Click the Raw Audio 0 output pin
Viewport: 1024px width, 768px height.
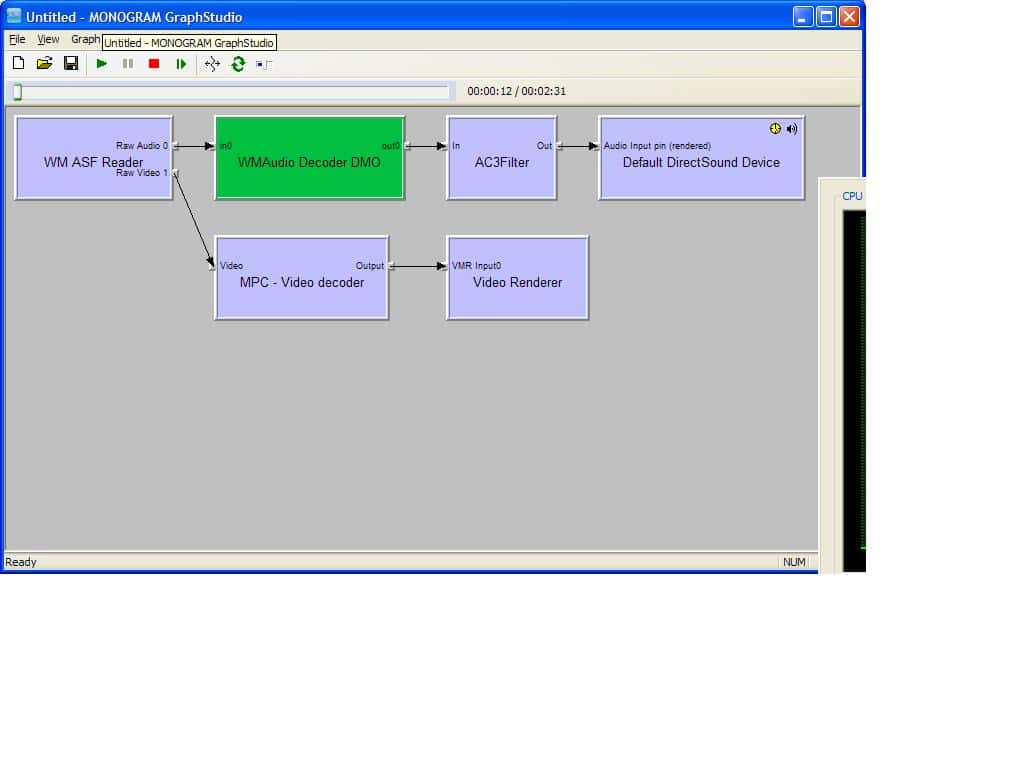[x=175, y=146]
